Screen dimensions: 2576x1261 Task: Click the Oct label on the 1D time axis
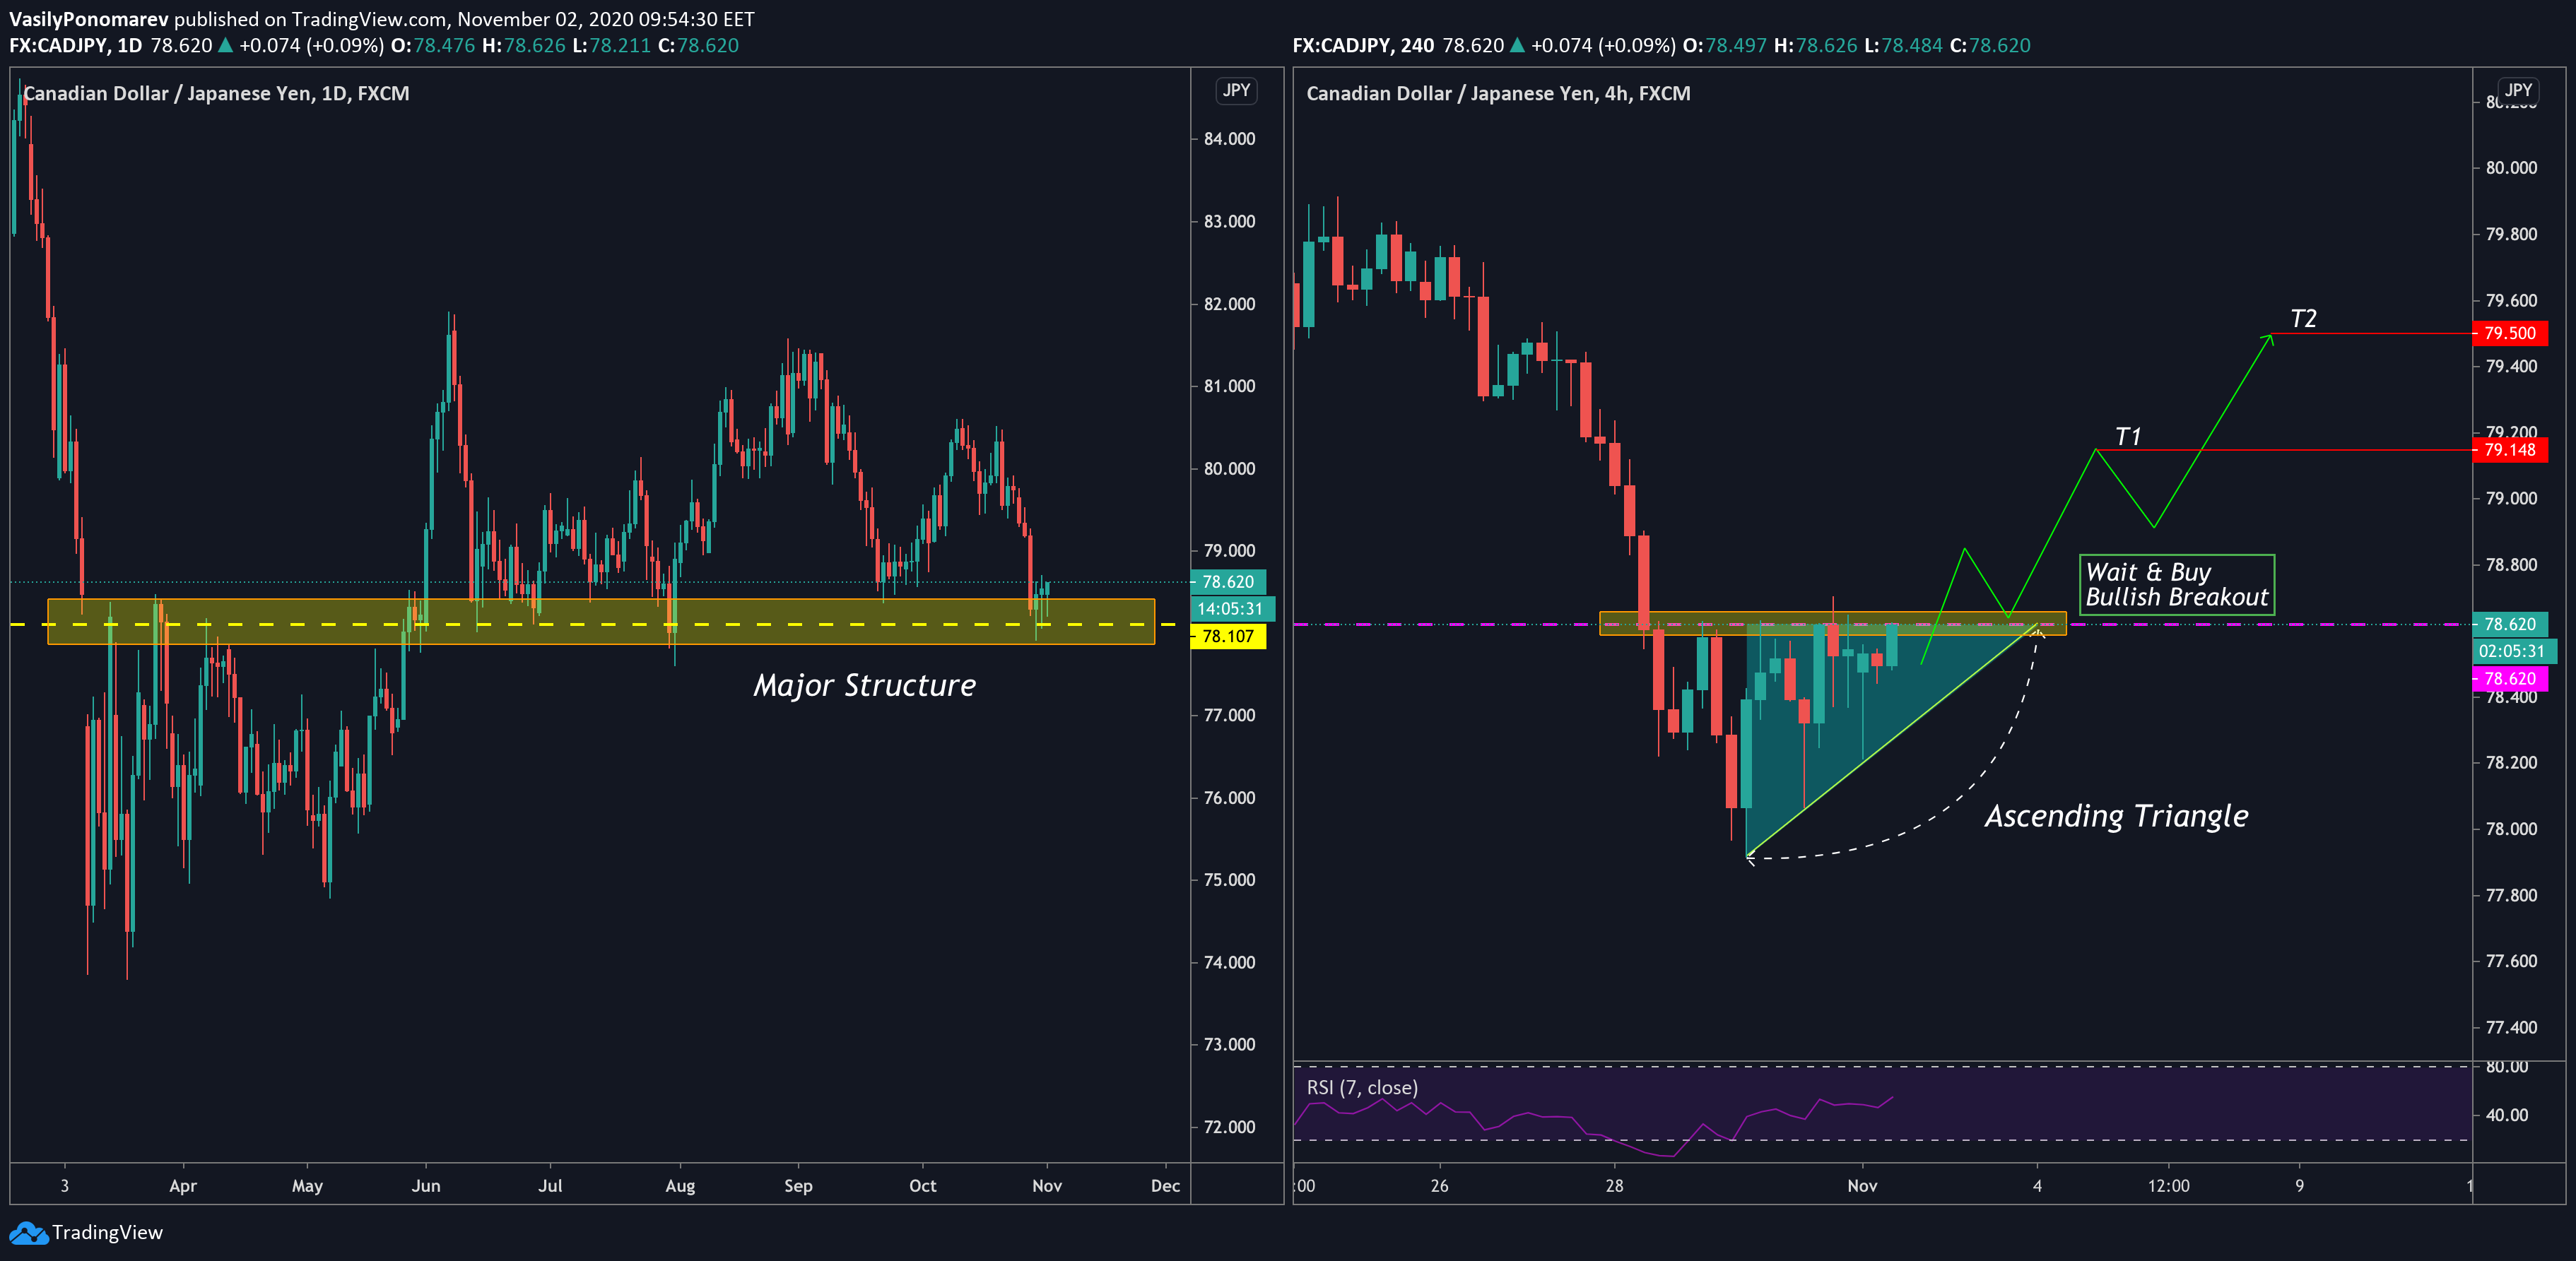pos(923,1187)
